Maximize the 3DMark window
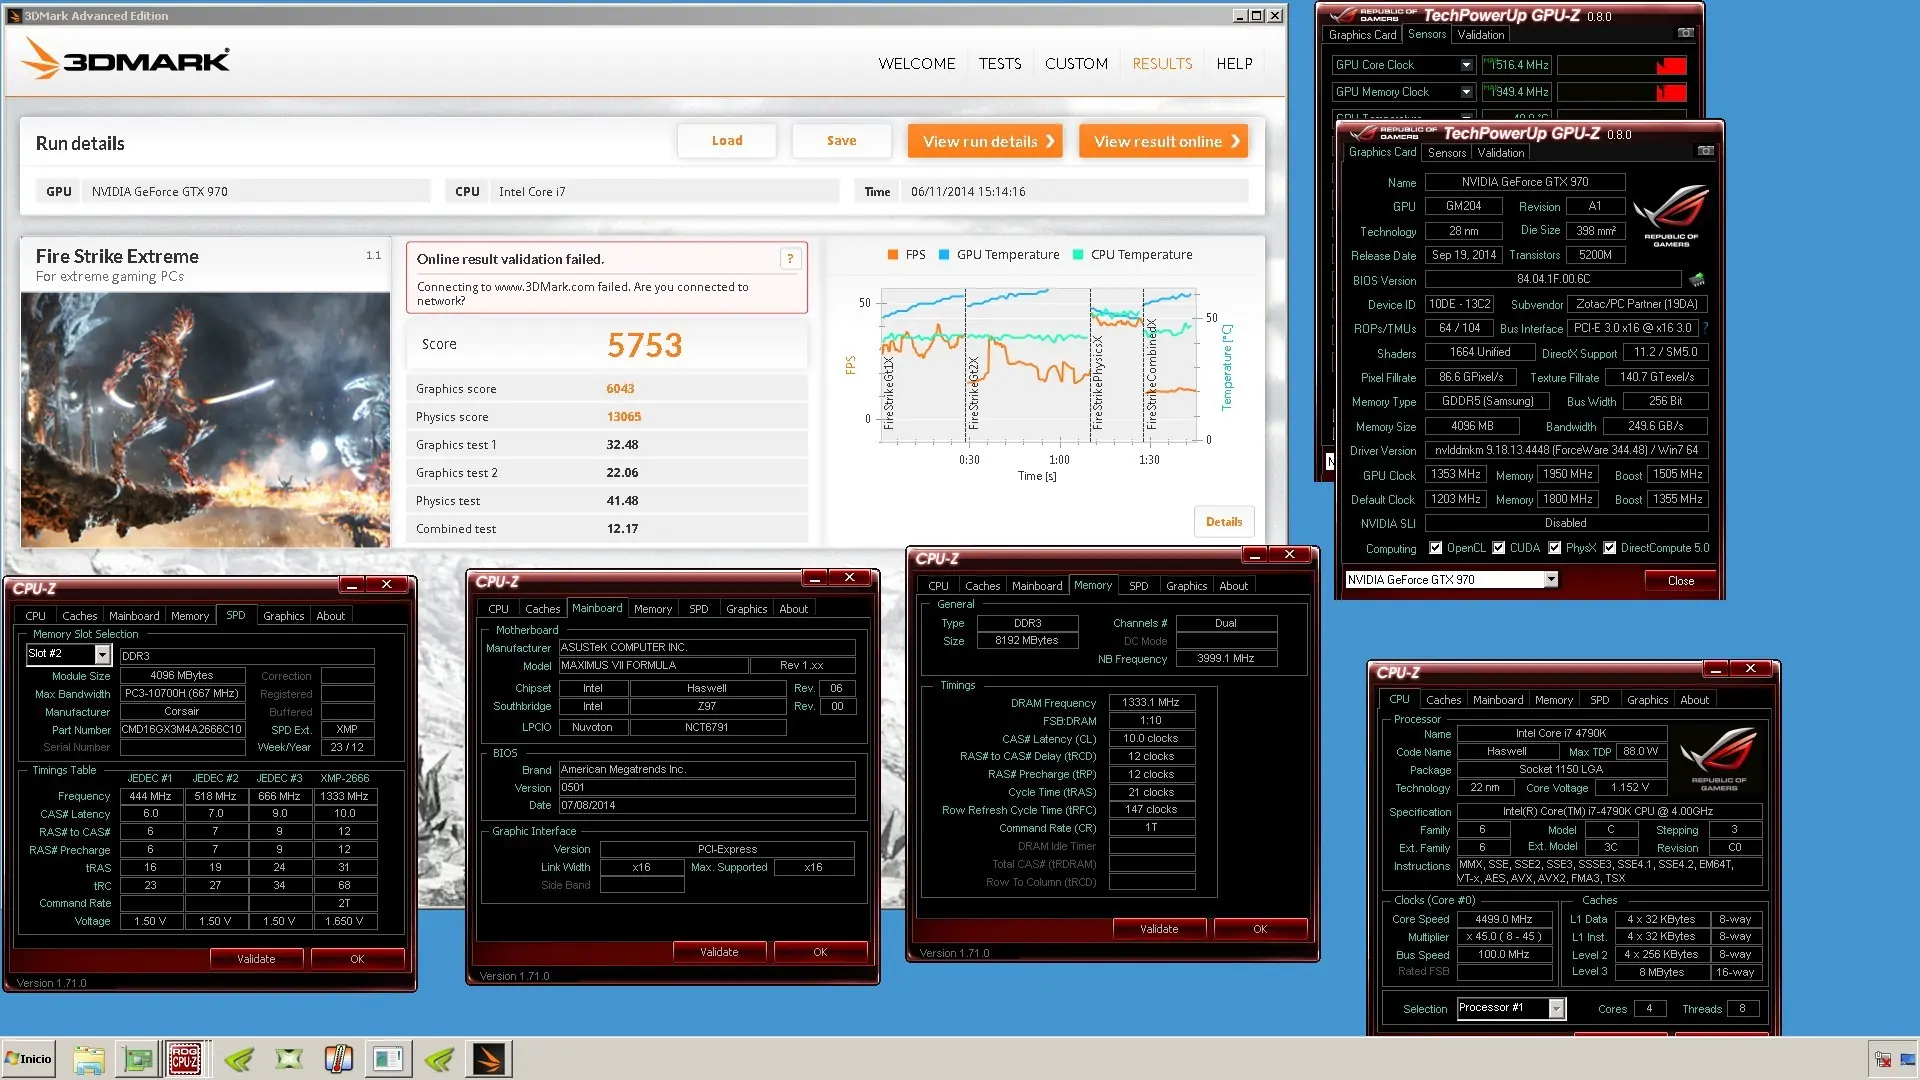The width and height of the screenshot is (1920, 1080). [x=1257, y=15]
